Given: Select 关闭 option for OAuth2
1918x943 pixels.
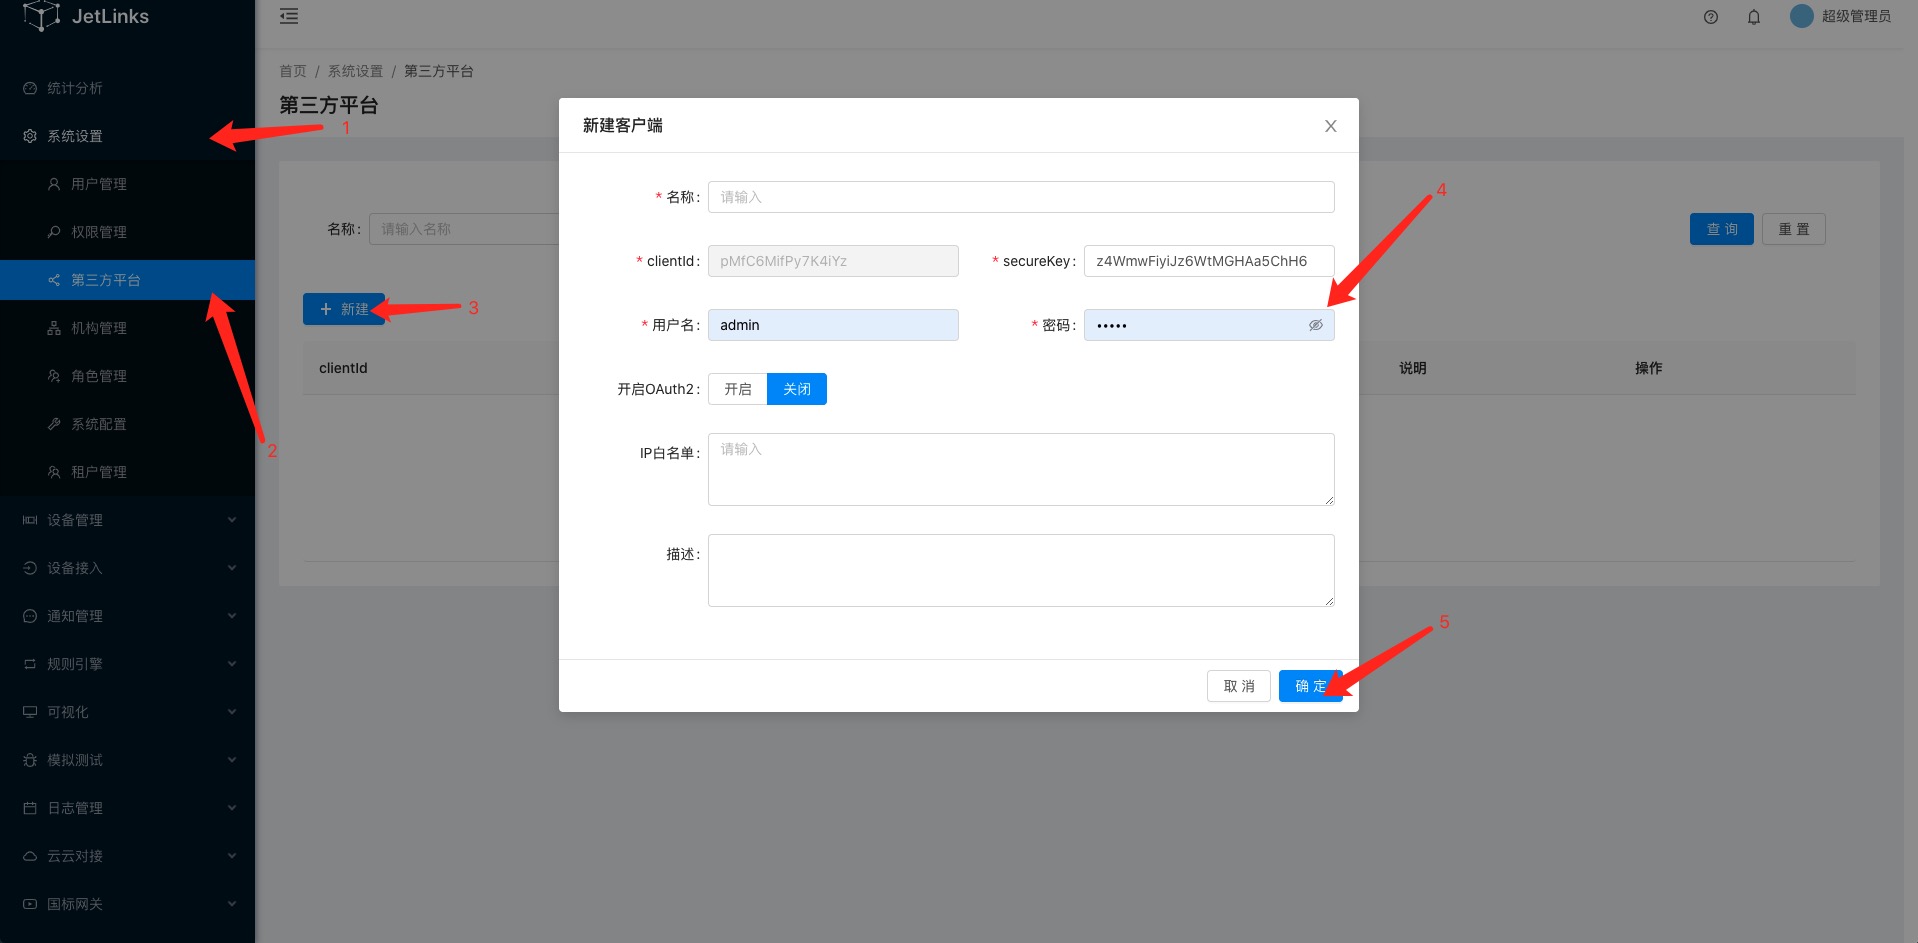Looking at the screenshot, I should (x=797, y=389).
